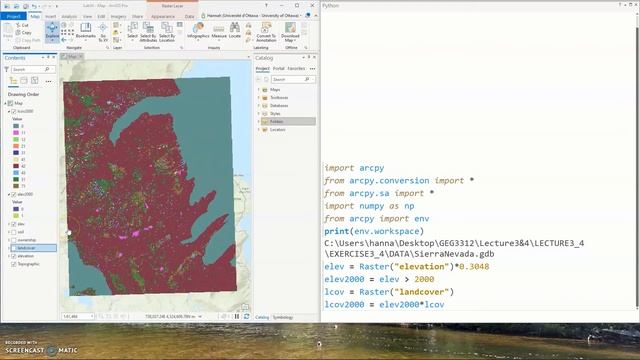
Task: Pause map drawing in status bar
Action: click(237, 316)
